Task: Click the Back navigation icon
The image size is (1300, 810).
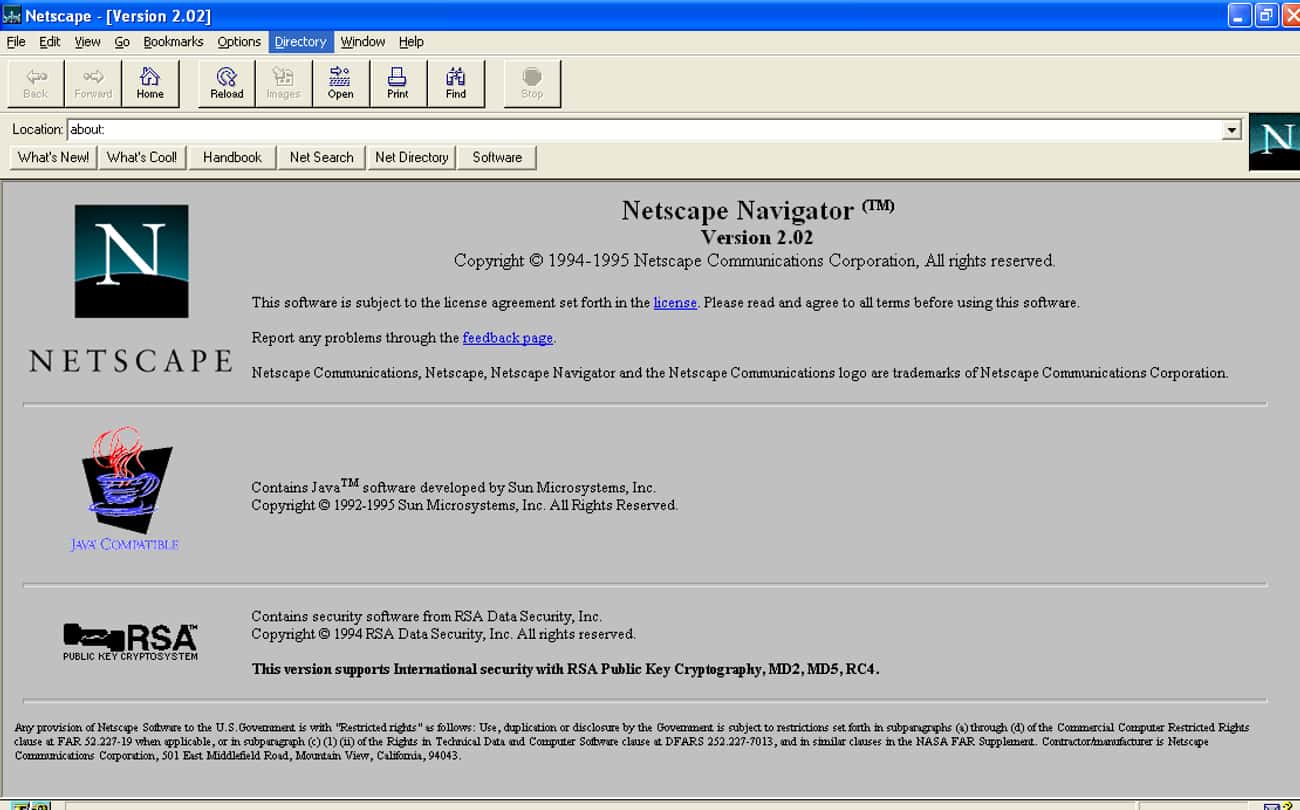Action: 35,82
